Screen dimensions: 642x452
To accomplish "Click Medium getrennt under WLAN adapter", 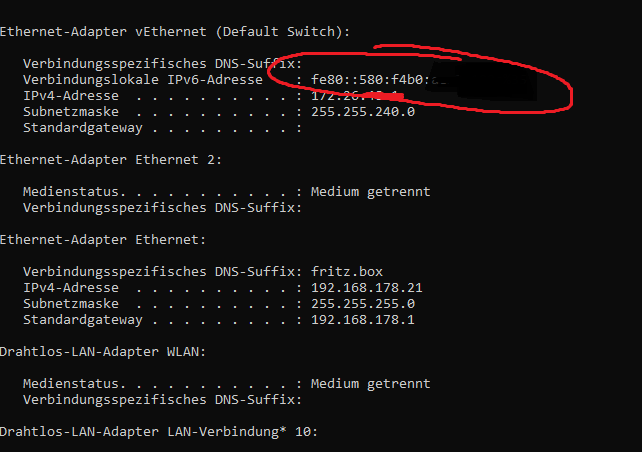I will point(371,384).
